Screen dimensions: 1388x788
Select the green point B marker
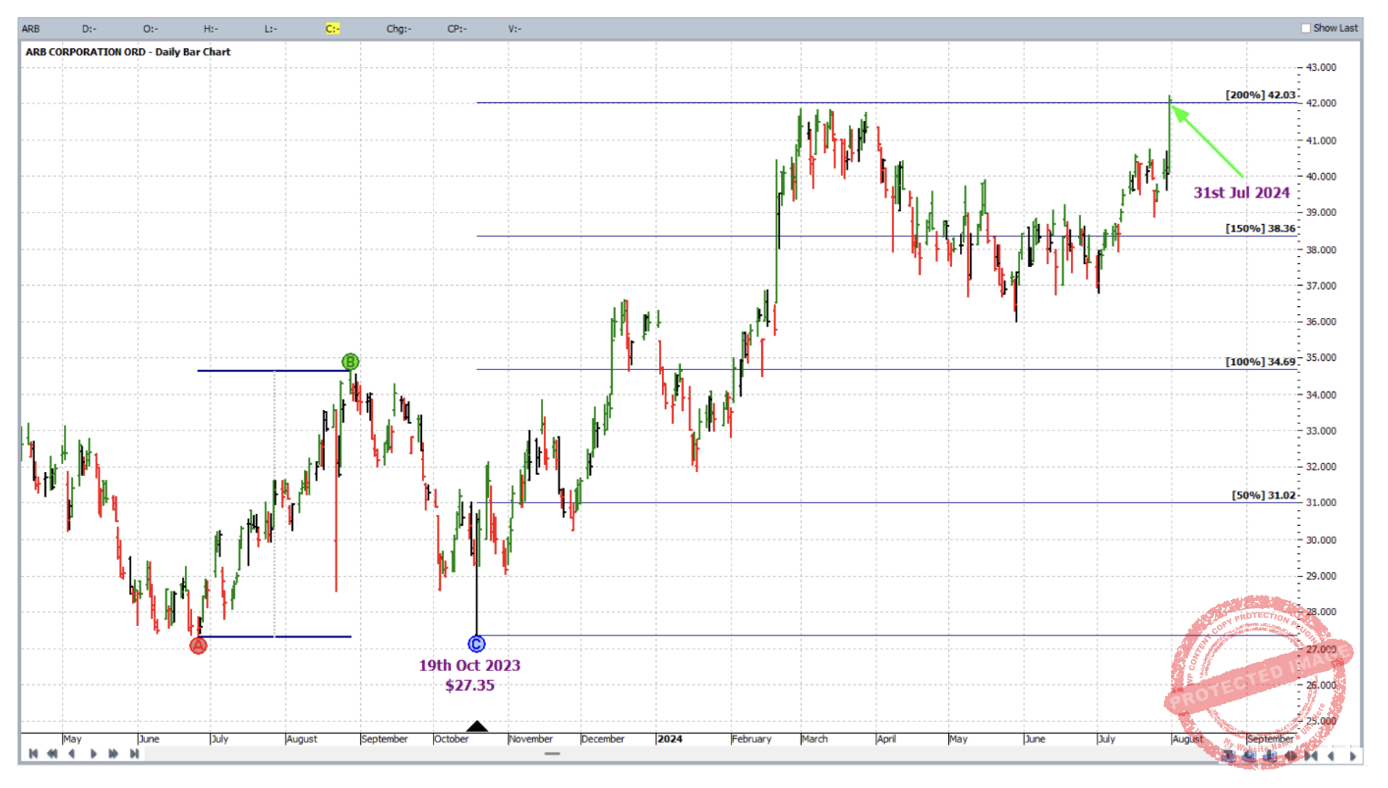coord(350,361)
